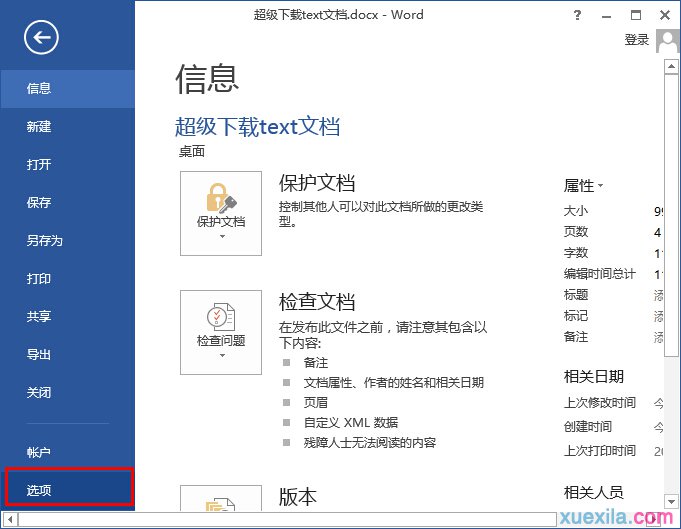Click the scroll up arrow
681x529 pixels.
671,67
